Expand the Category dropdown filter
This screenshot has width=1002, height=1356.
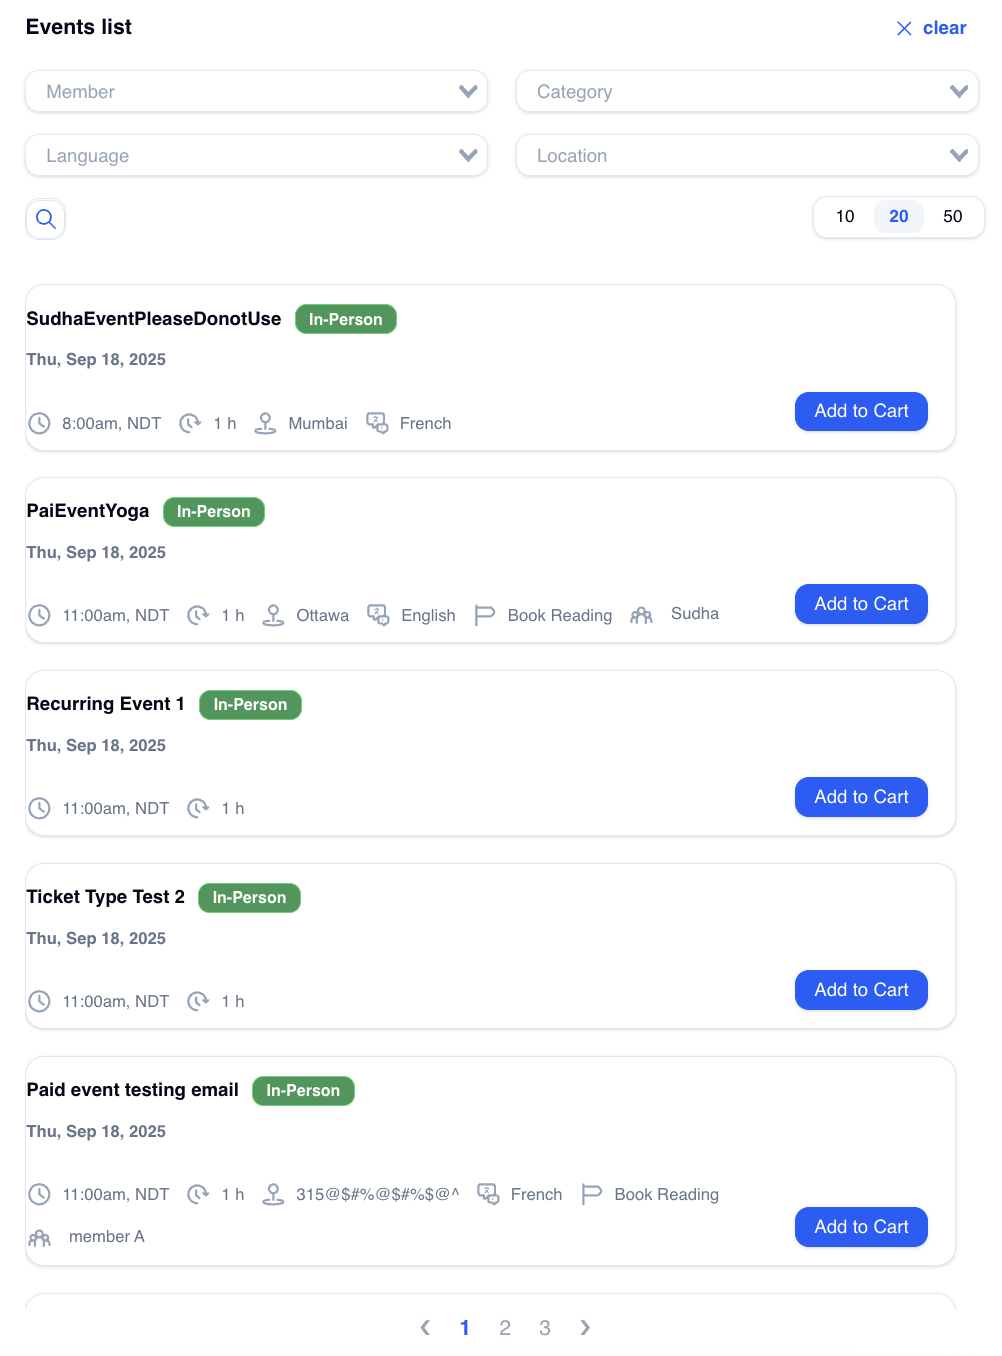747,92
